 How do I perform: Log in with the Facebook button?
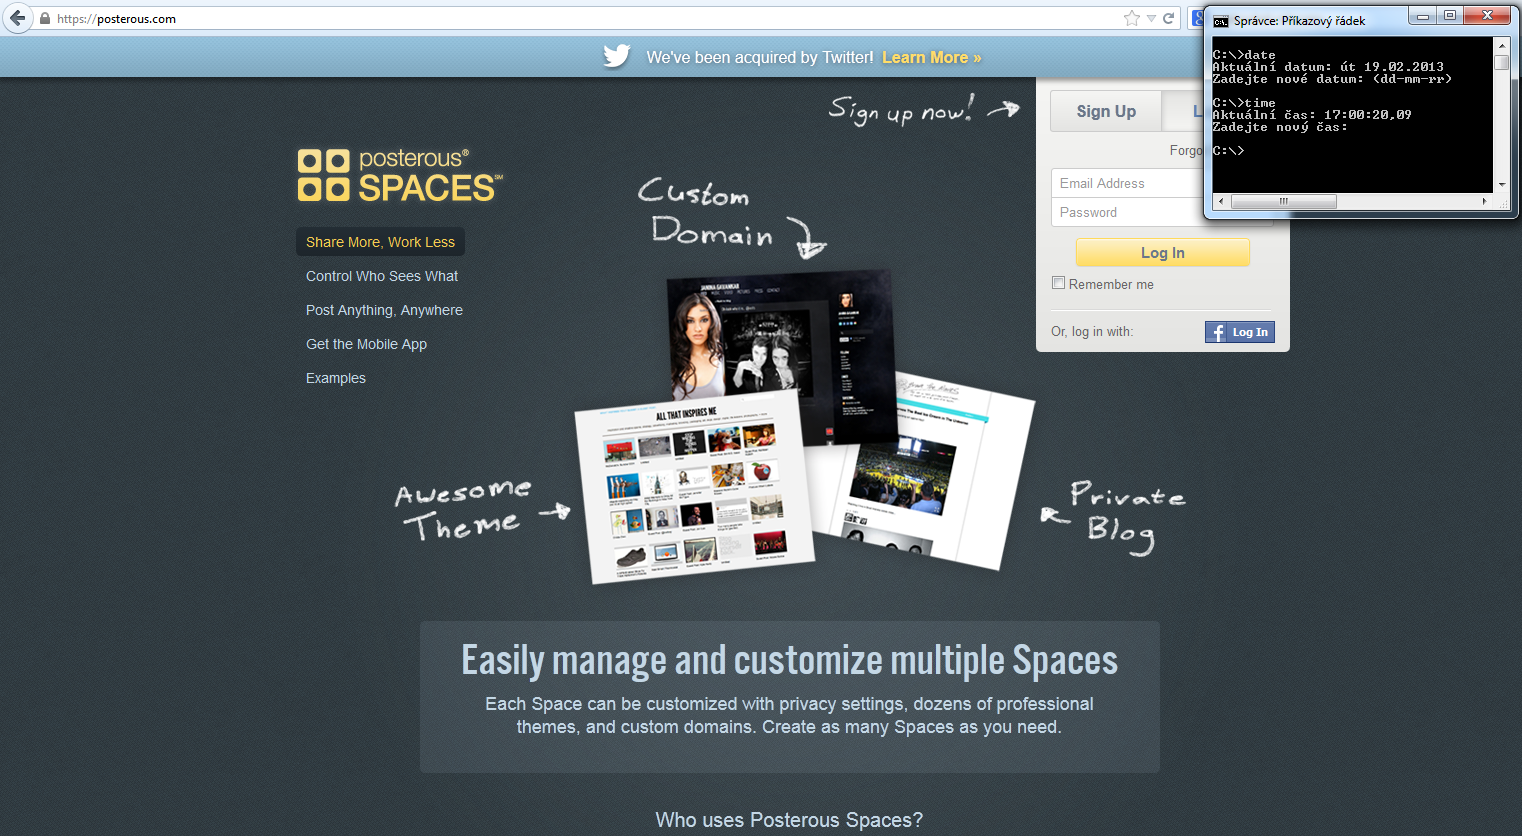1240,332
